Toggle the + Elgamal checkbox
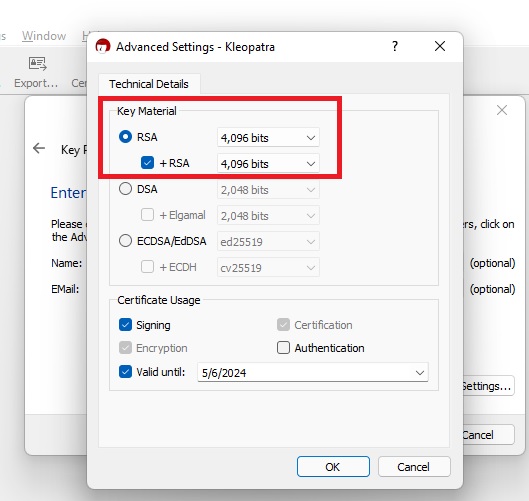Screen dimensions: 529x501 (x=147, y=215)
